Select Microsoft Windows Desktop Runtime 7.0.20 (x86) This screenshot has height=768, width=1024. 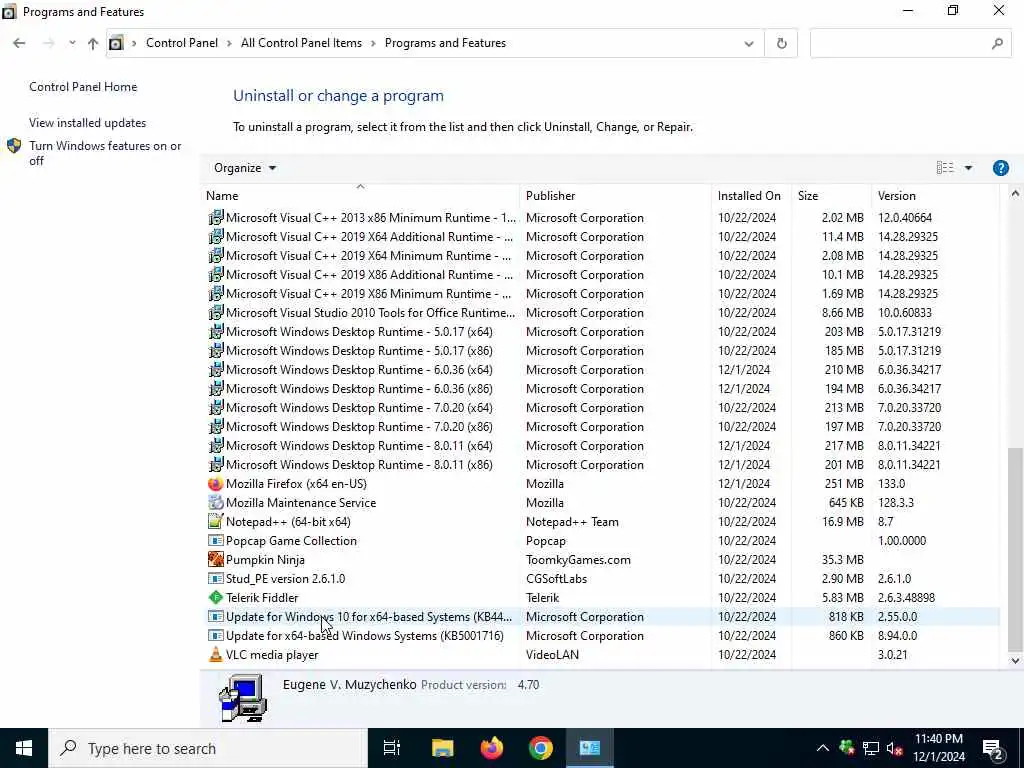click(x=600, y=427)
